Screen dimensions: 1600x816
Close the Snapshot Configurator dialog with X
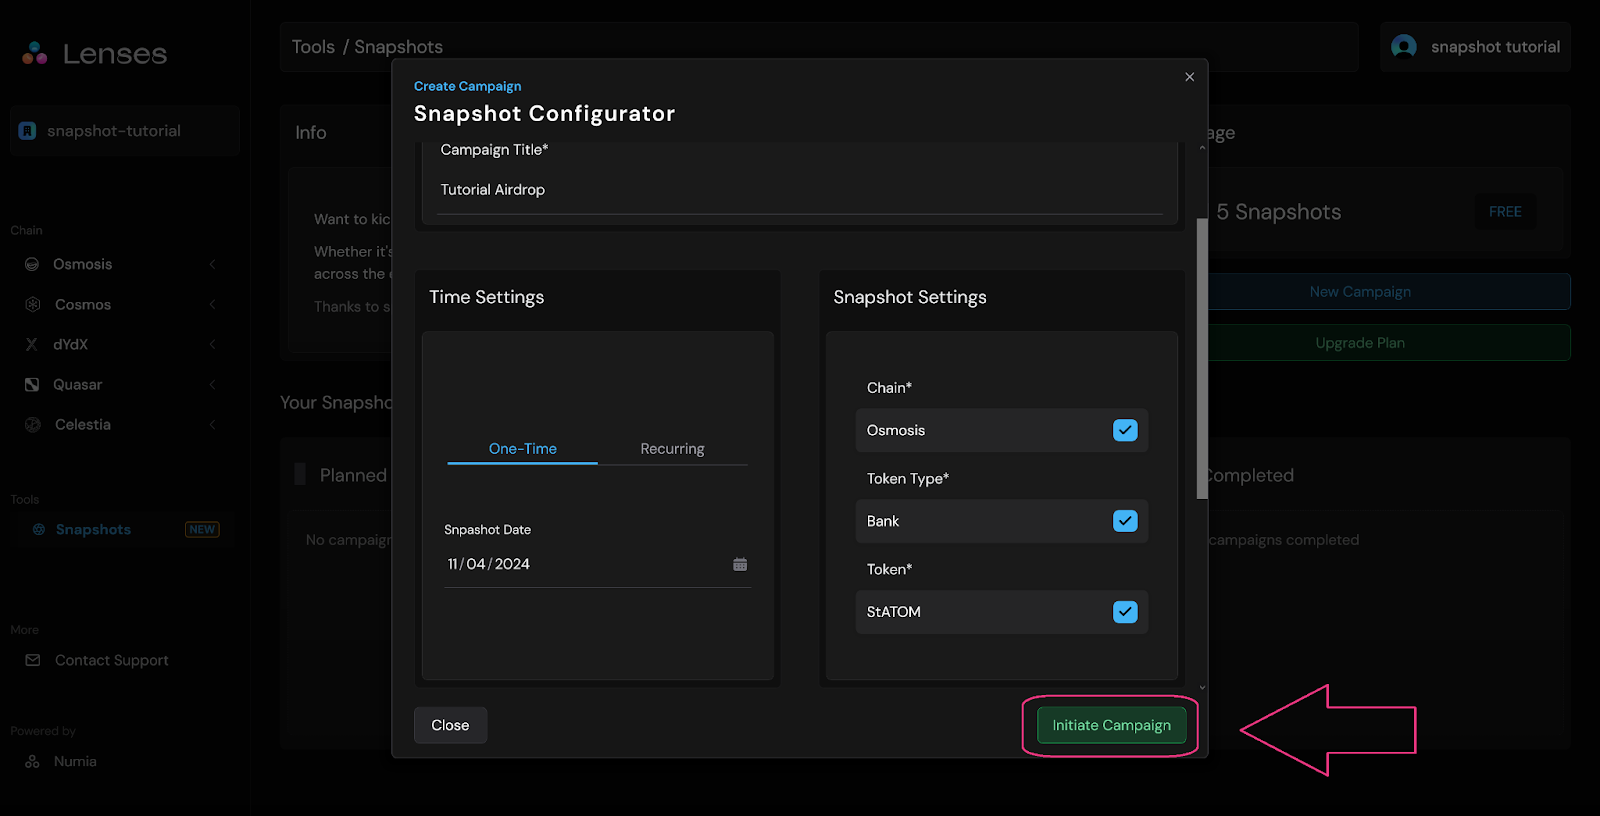tap(1189, 77)
